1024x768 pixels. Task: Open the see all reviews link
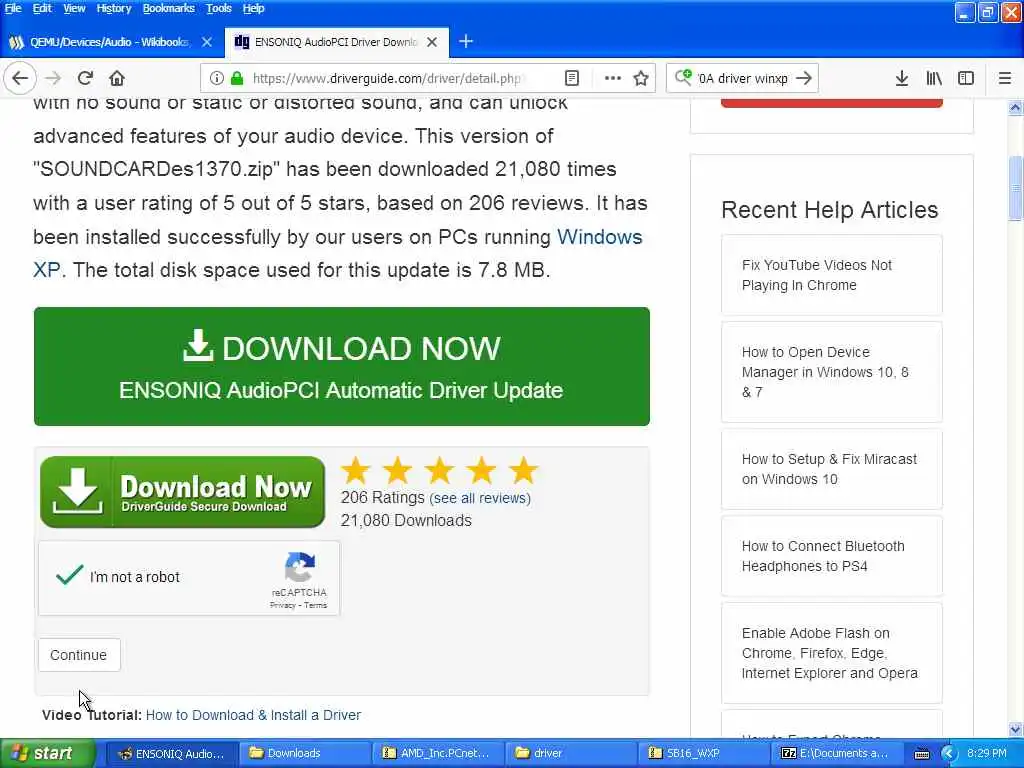480,498
